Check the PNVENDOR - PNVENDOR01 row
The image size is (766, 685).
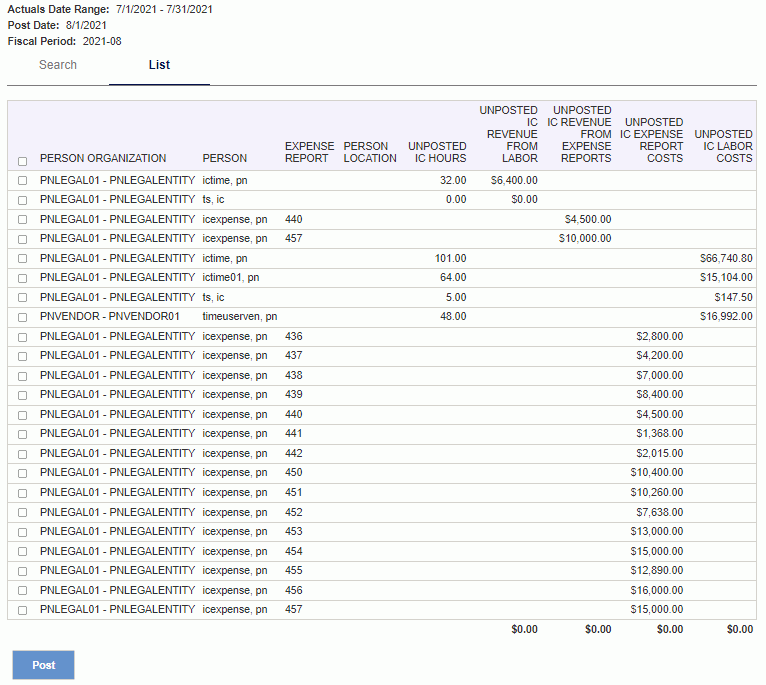pos(22,317)
